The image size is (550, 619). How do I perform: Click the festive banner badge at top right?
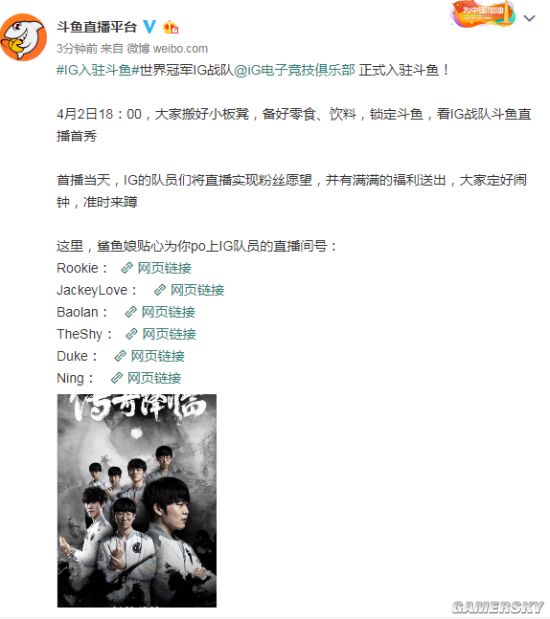[x=482, y=14]
